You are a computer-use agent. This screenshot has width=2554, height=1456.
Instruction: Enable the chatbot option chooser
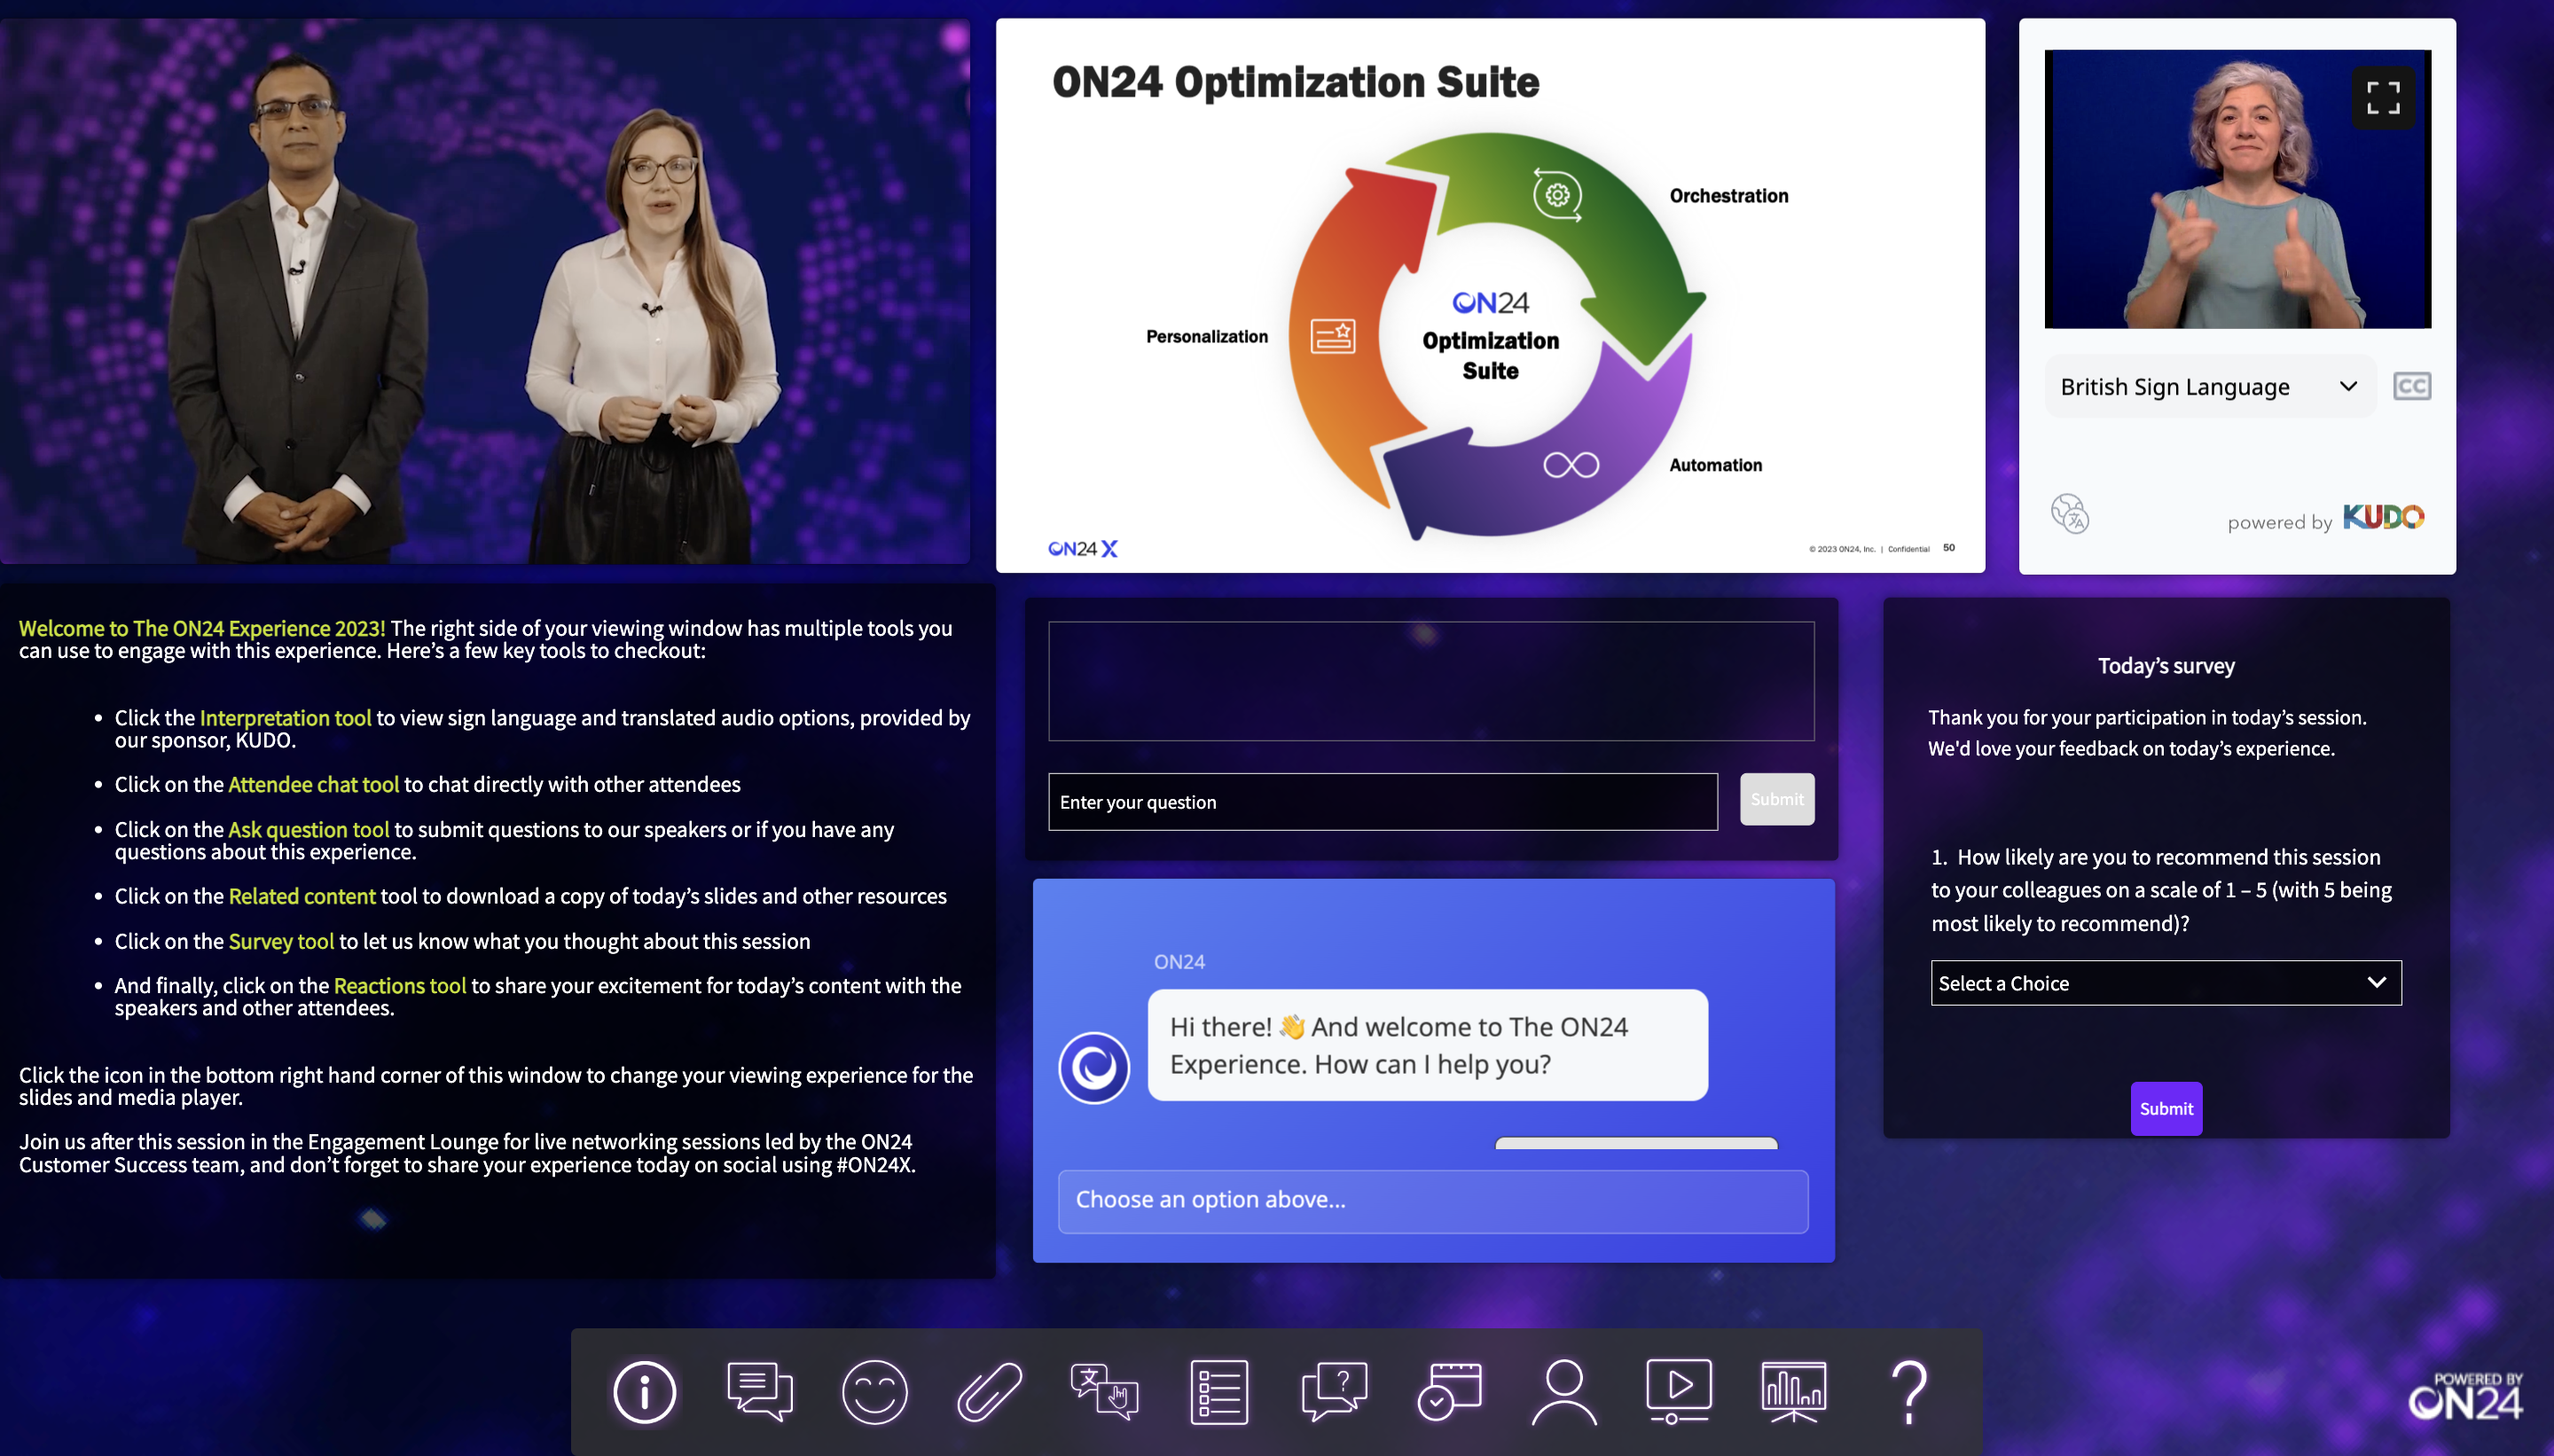tap(1431, 1198)
